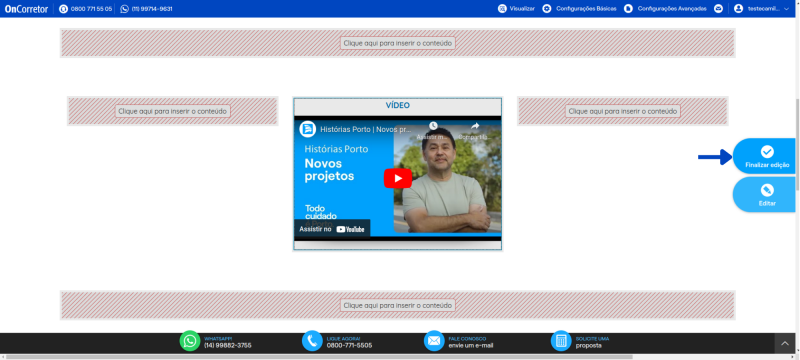Image resolution: width=800 pixels, height=360 pixels.
Task: Select the VÍDEO block title
Action: click(x=397, y=106)
